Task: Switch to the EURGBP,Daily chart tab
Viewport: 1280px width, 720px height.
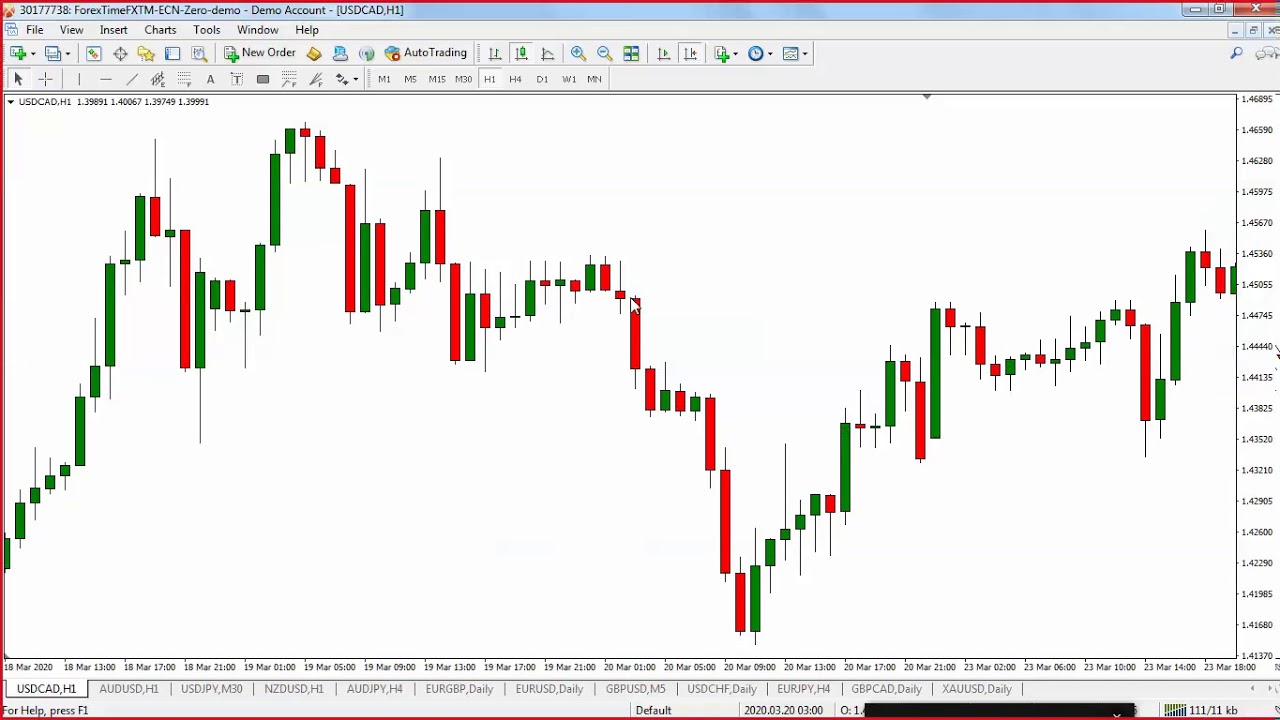Action: (459, 689)
